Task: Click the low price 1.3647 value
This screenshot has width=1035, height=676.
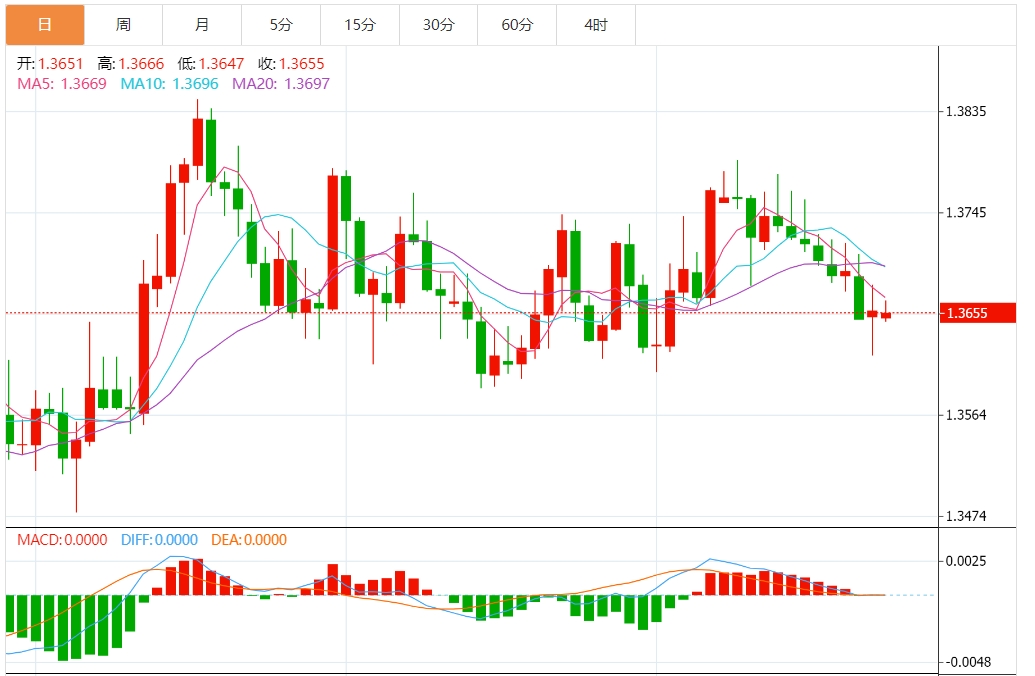Action: (221, 64)
